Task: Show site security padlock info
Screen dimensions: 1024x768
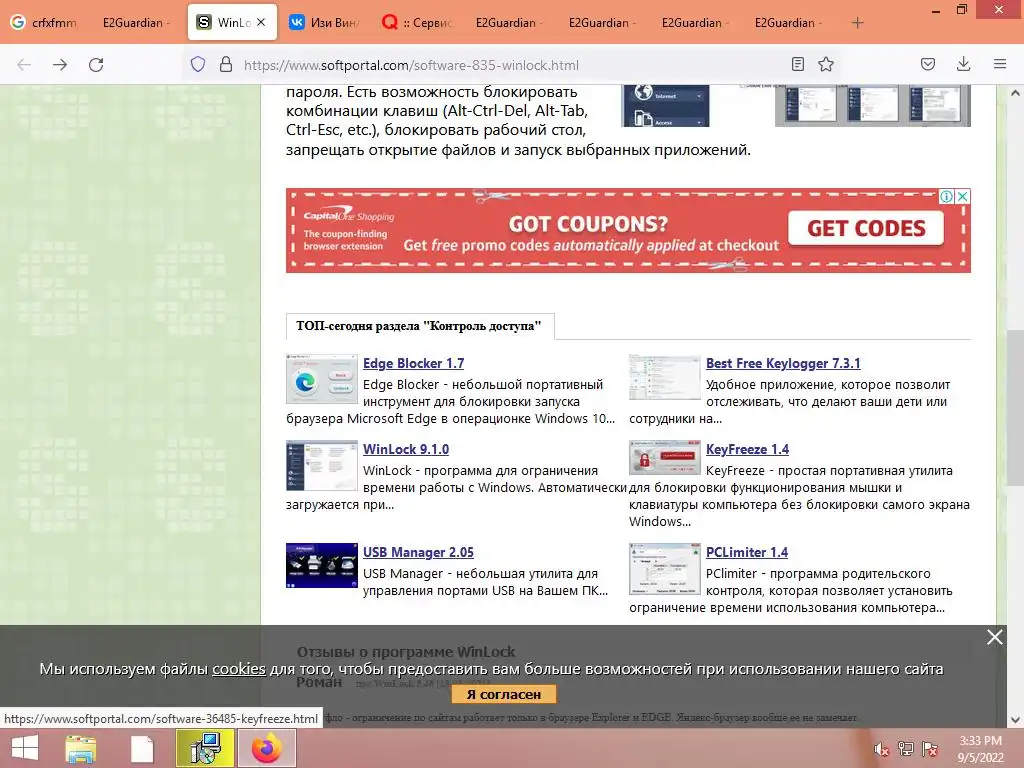Action: (226, 64)
